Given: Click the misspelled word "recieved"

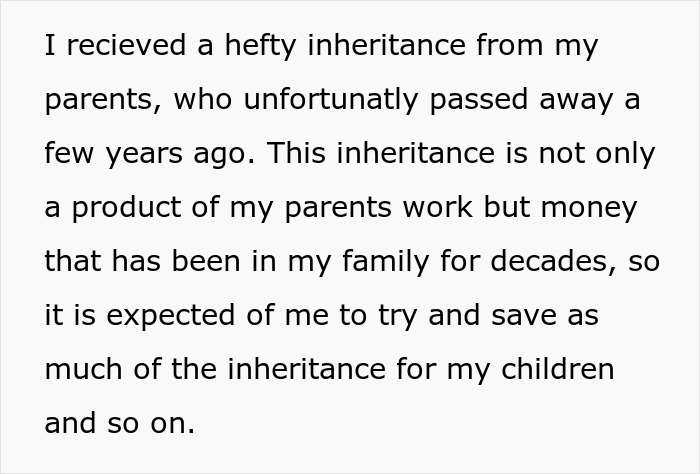Looking at the screenshot, I should [113, 46].
